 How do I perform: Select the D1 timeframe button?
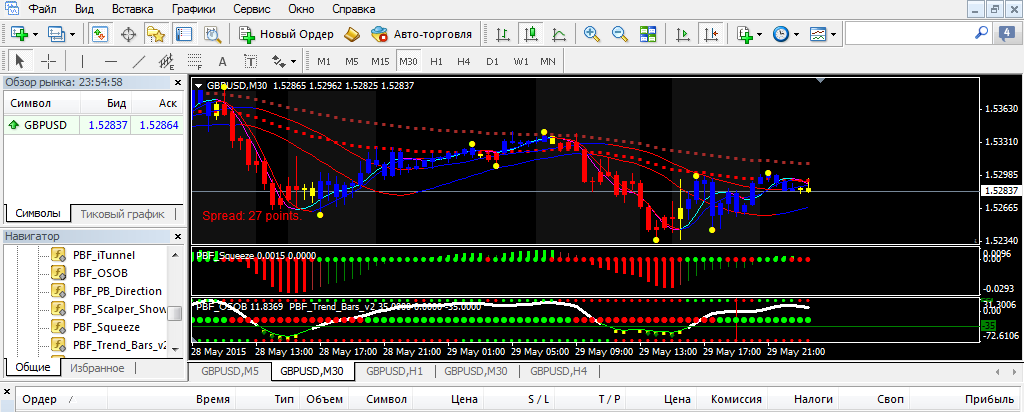point(492,61)
